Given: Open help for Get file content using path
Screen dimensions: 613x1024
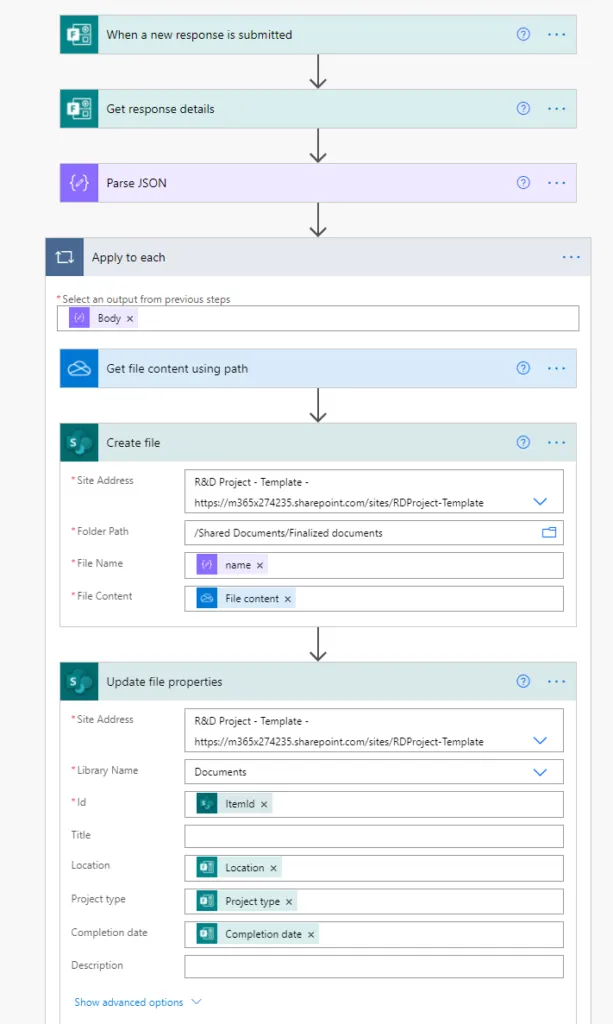Looking at the screenshot, I should point(524,368).
